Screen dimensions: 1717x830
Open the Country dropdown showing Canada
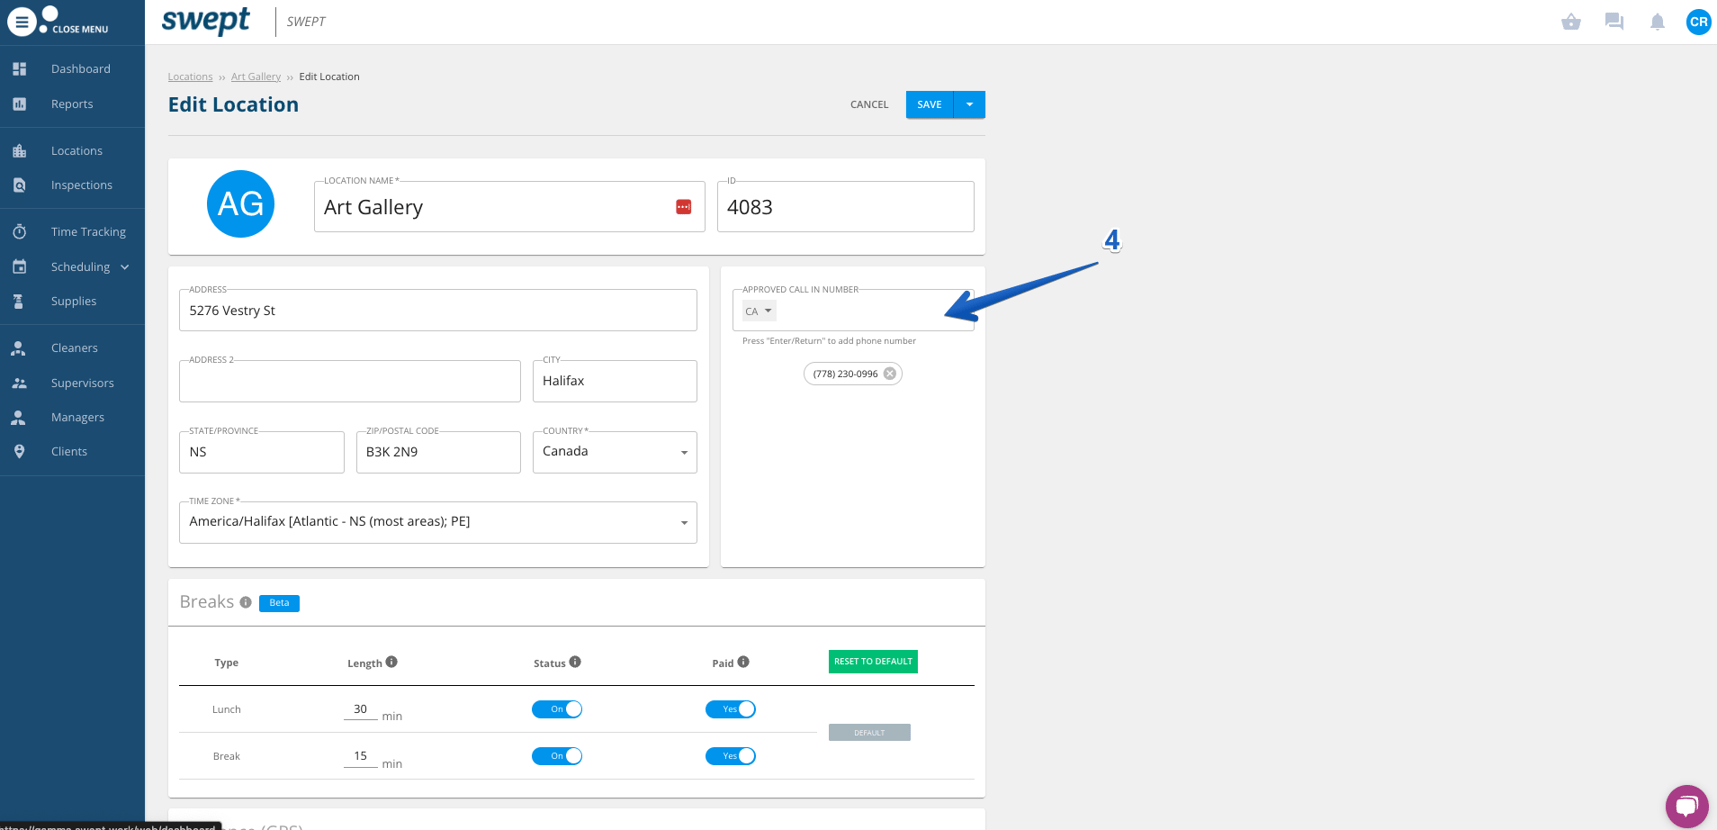point(615,452)
